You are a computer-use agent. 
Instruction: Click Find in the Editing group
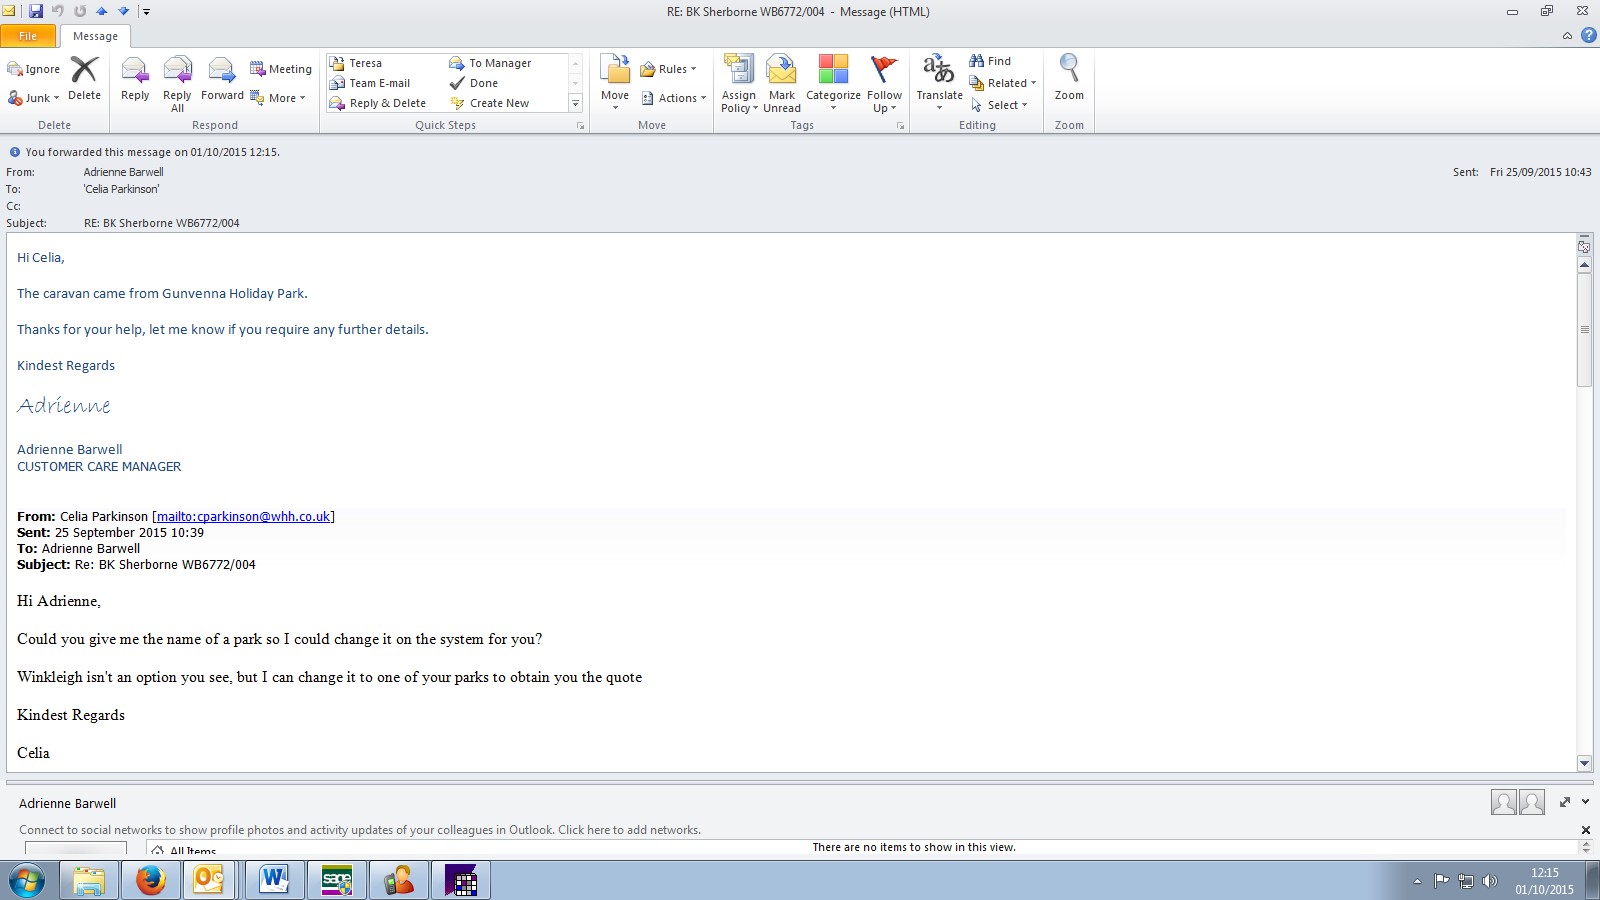click(x=990, y=61)
